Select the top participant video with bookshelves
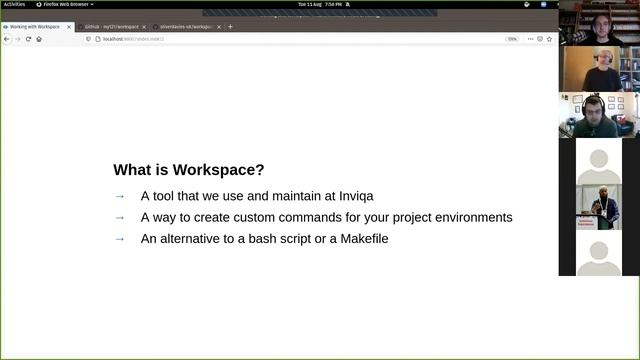The width and height of the screenshot is (640, 360). pyautogui.click(x=599, y=23)
